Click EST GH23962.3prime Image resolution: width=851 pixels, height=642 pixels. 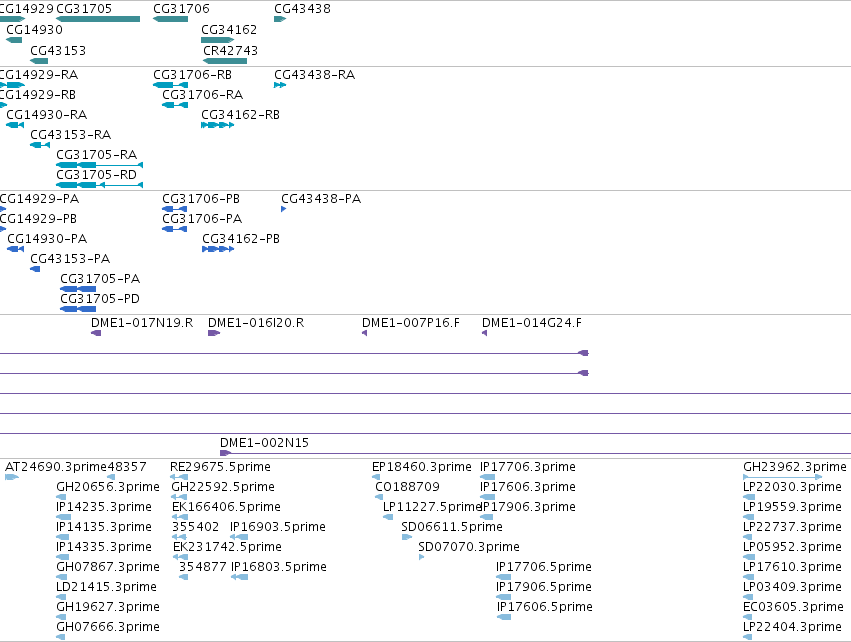tap(783, 478)
